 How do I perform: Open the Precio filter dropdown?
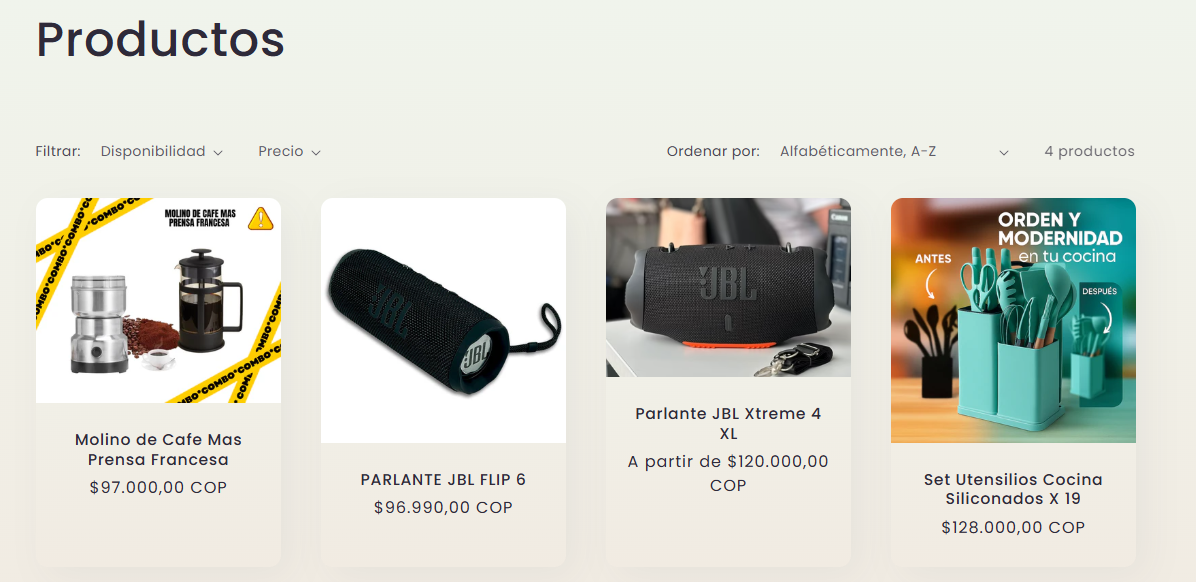coord(289,152)
